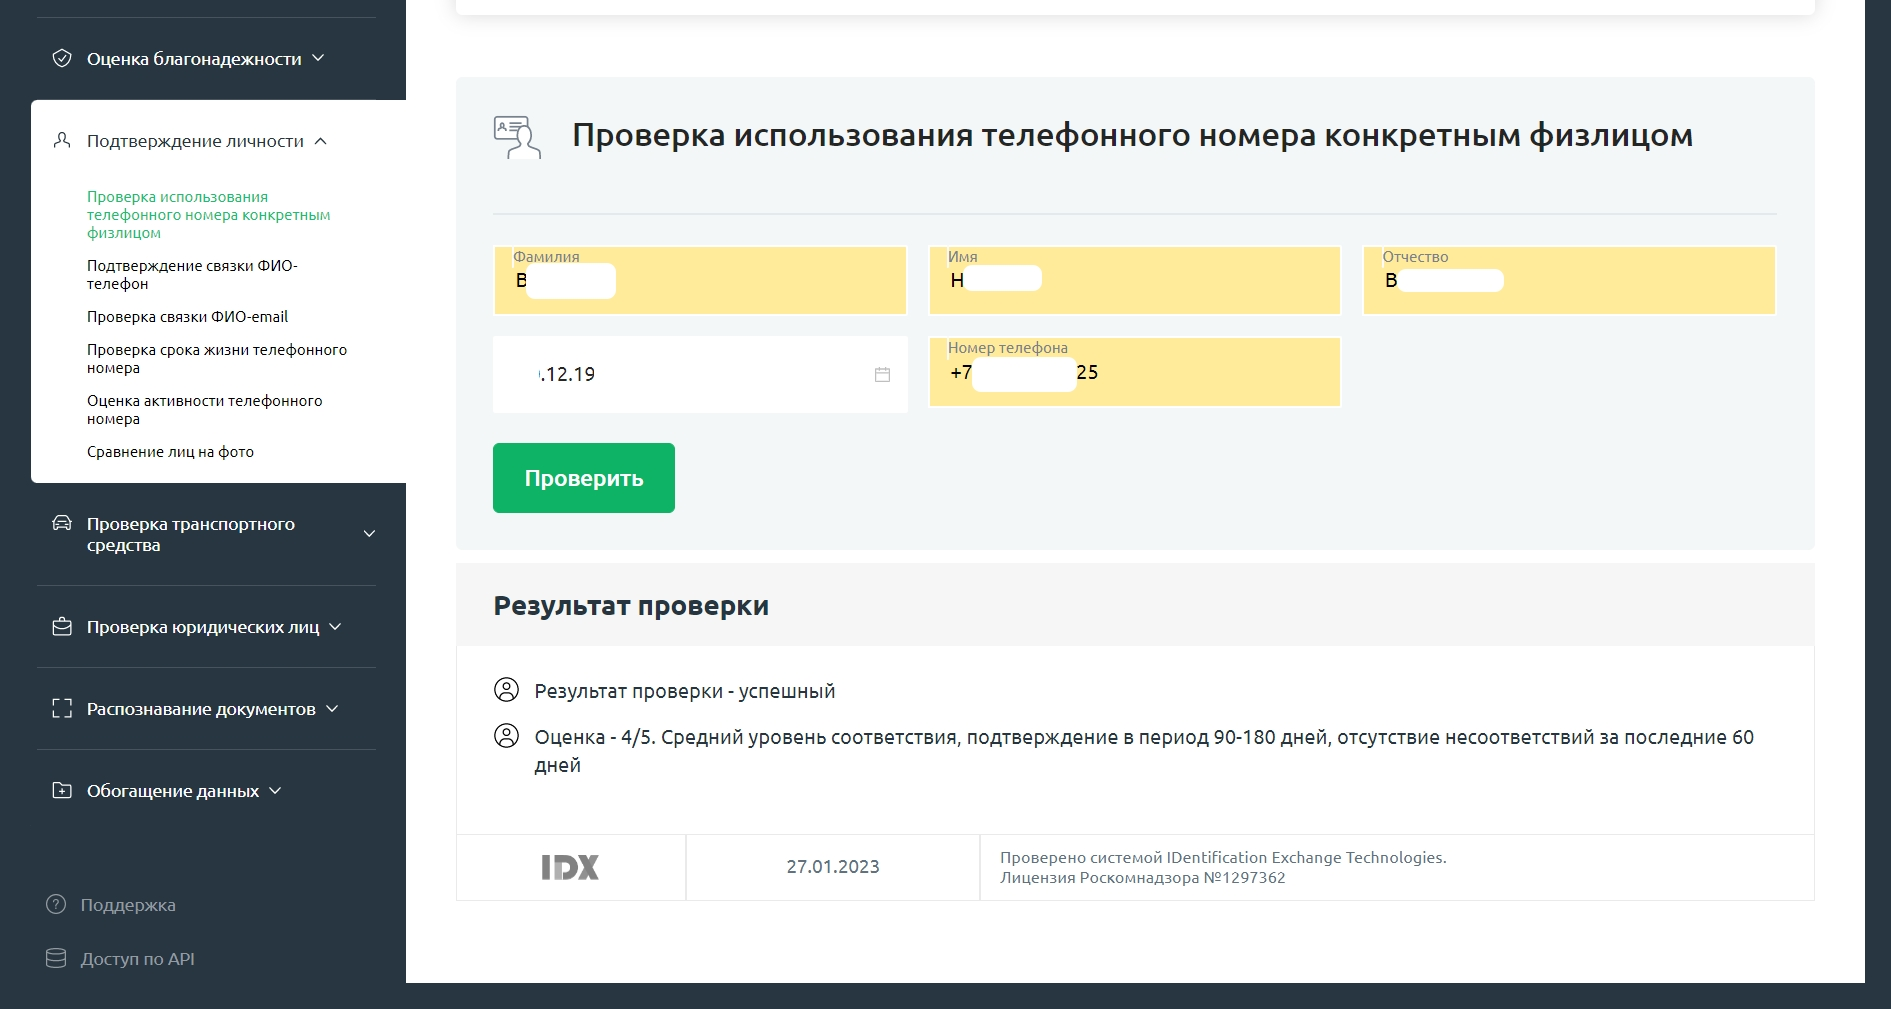1891x1009 pixels.
Task: Open the Подтверждение связки ФИО-телефон link
Action: pos(196,274)
